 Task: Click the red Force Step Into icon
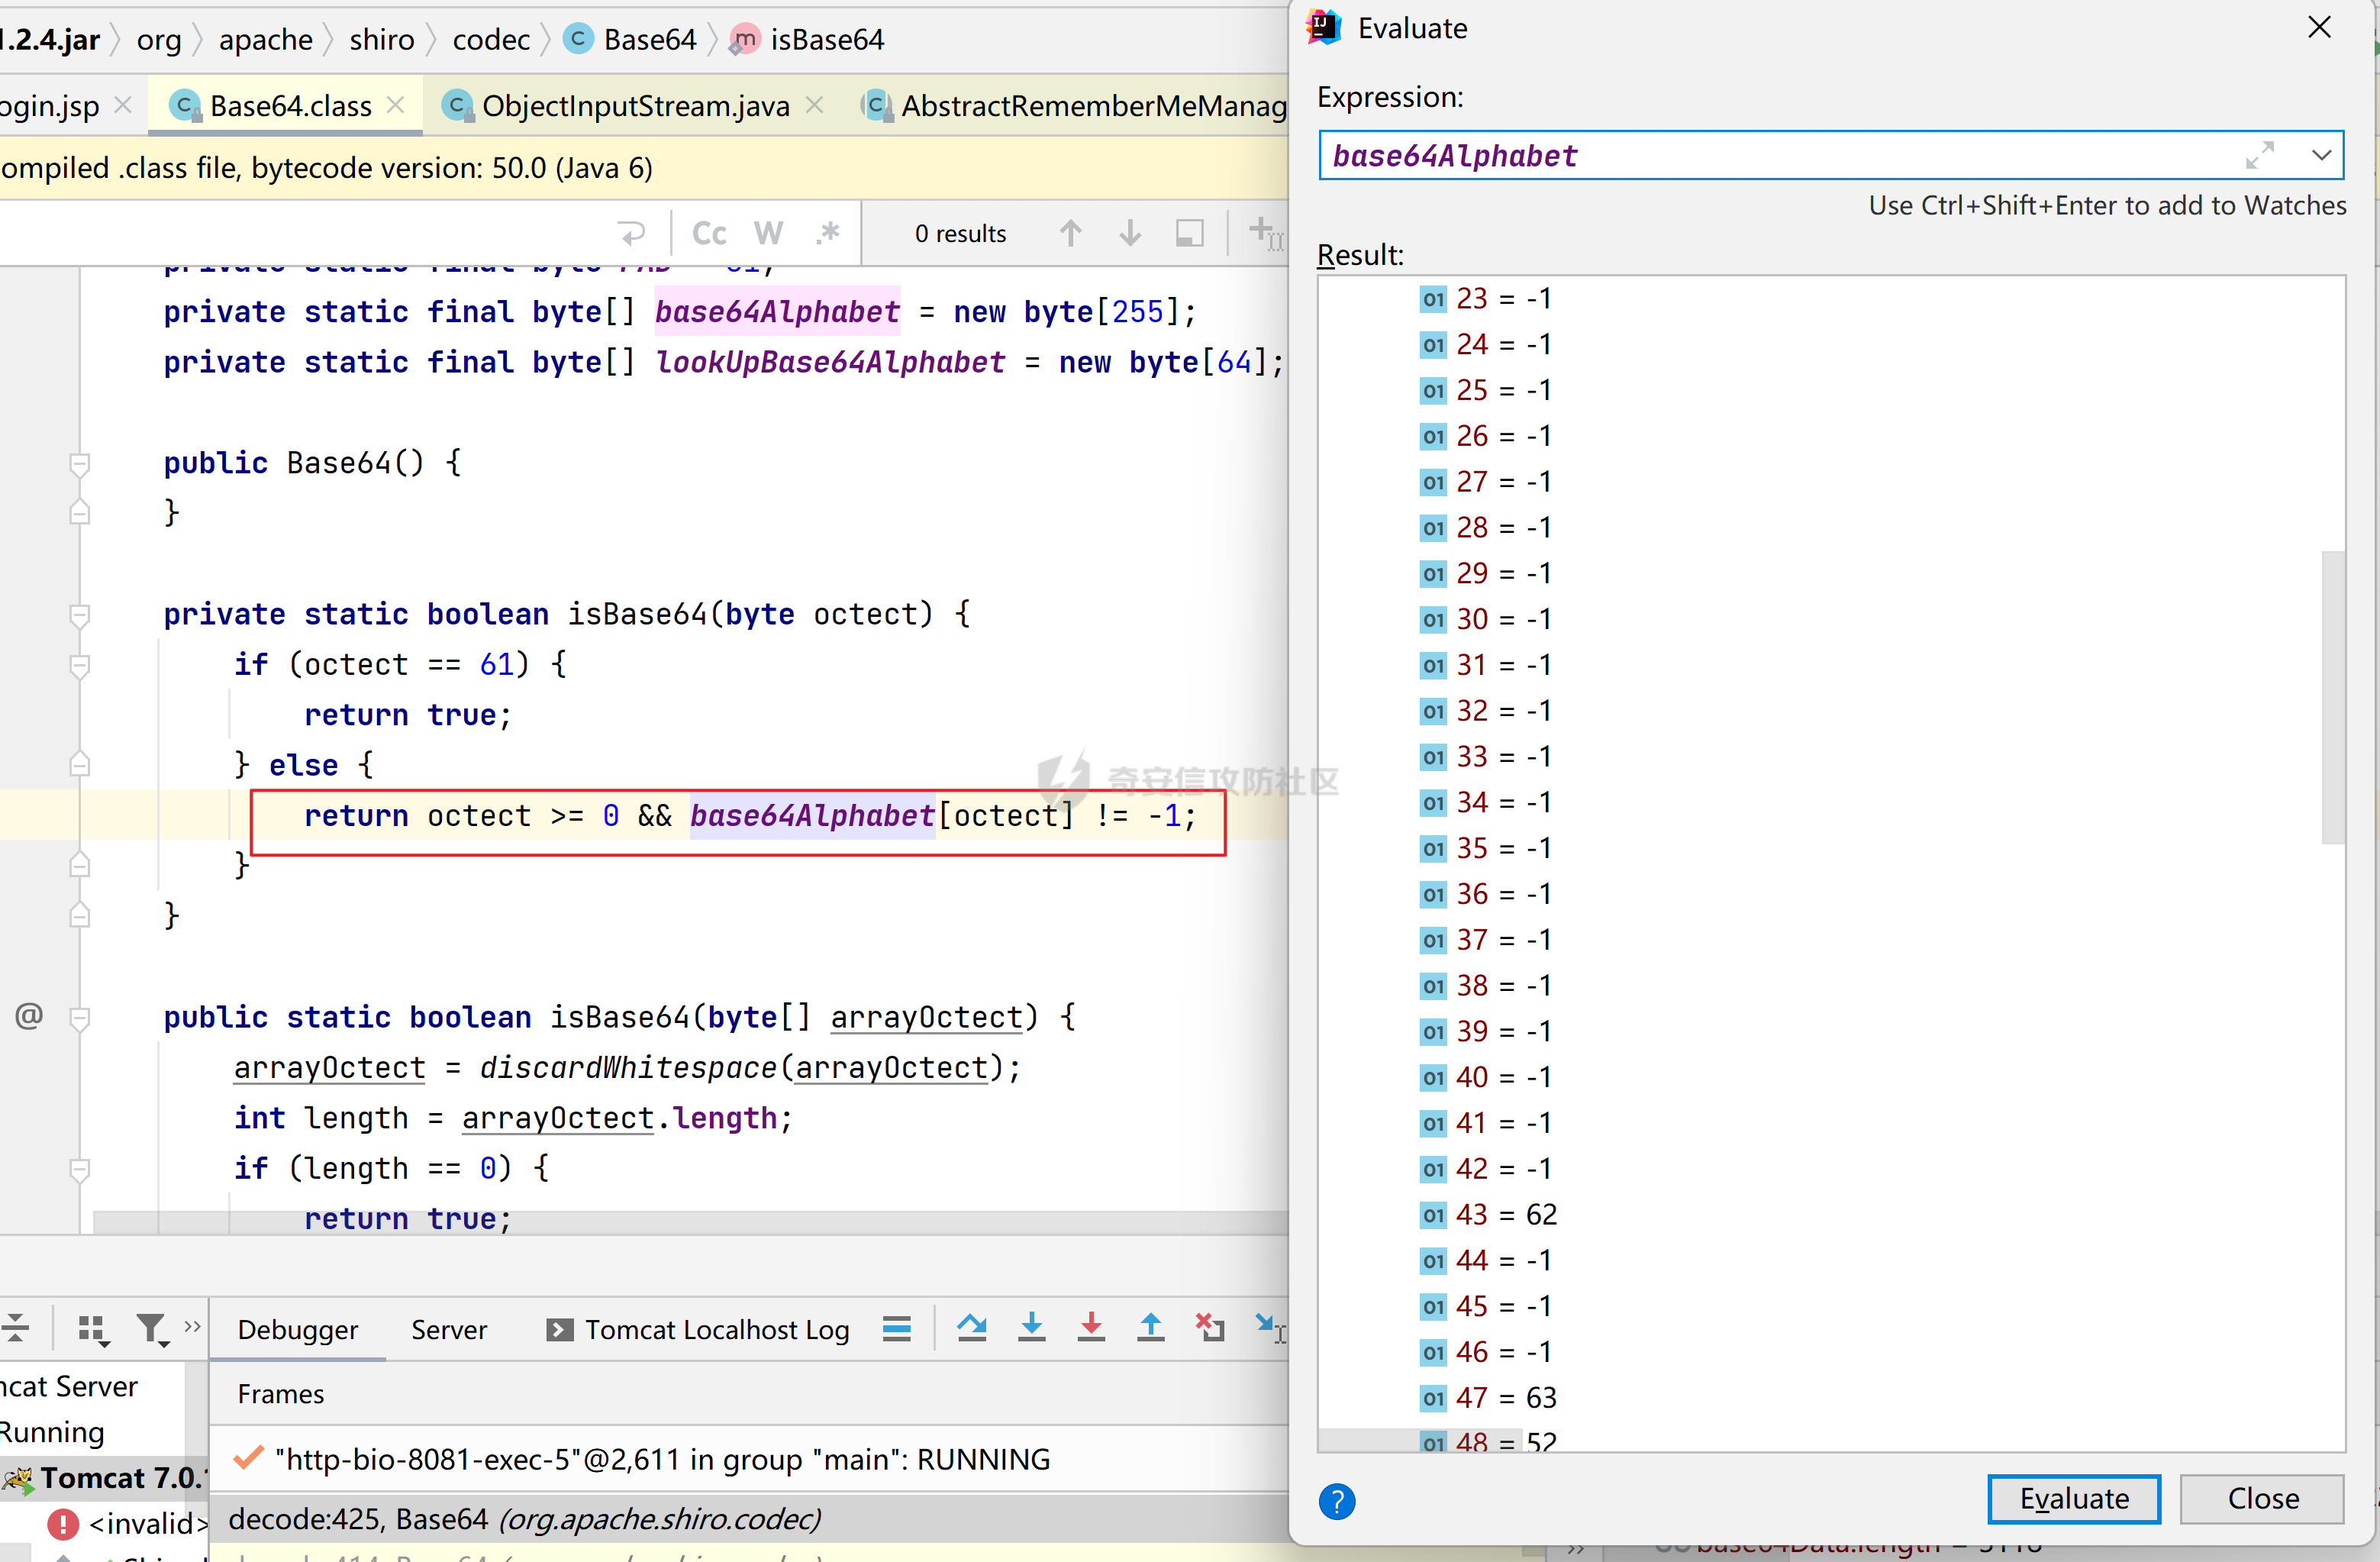click(x=1091, y=1328)
